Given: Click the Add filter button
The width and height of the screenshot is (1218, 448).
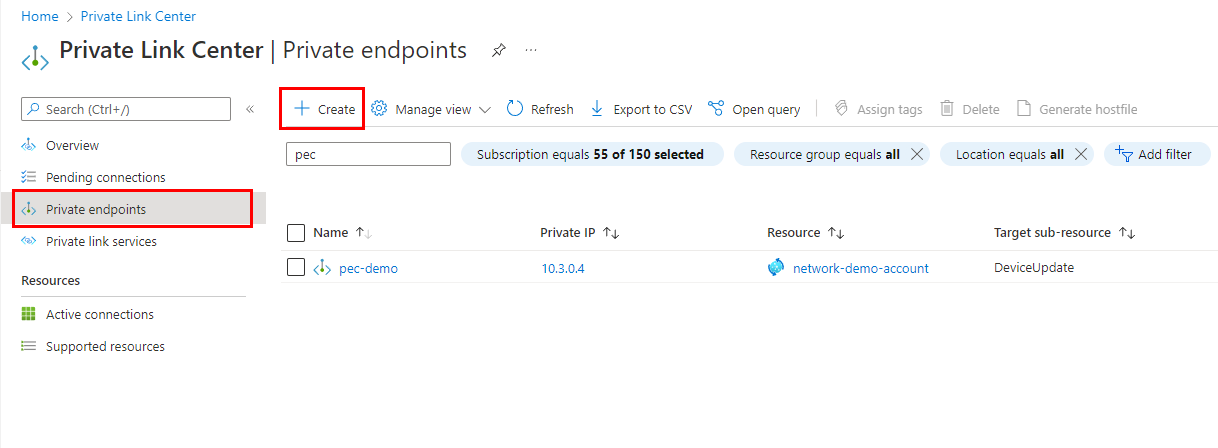Looking at the screenshot, I should [1156, 154].
